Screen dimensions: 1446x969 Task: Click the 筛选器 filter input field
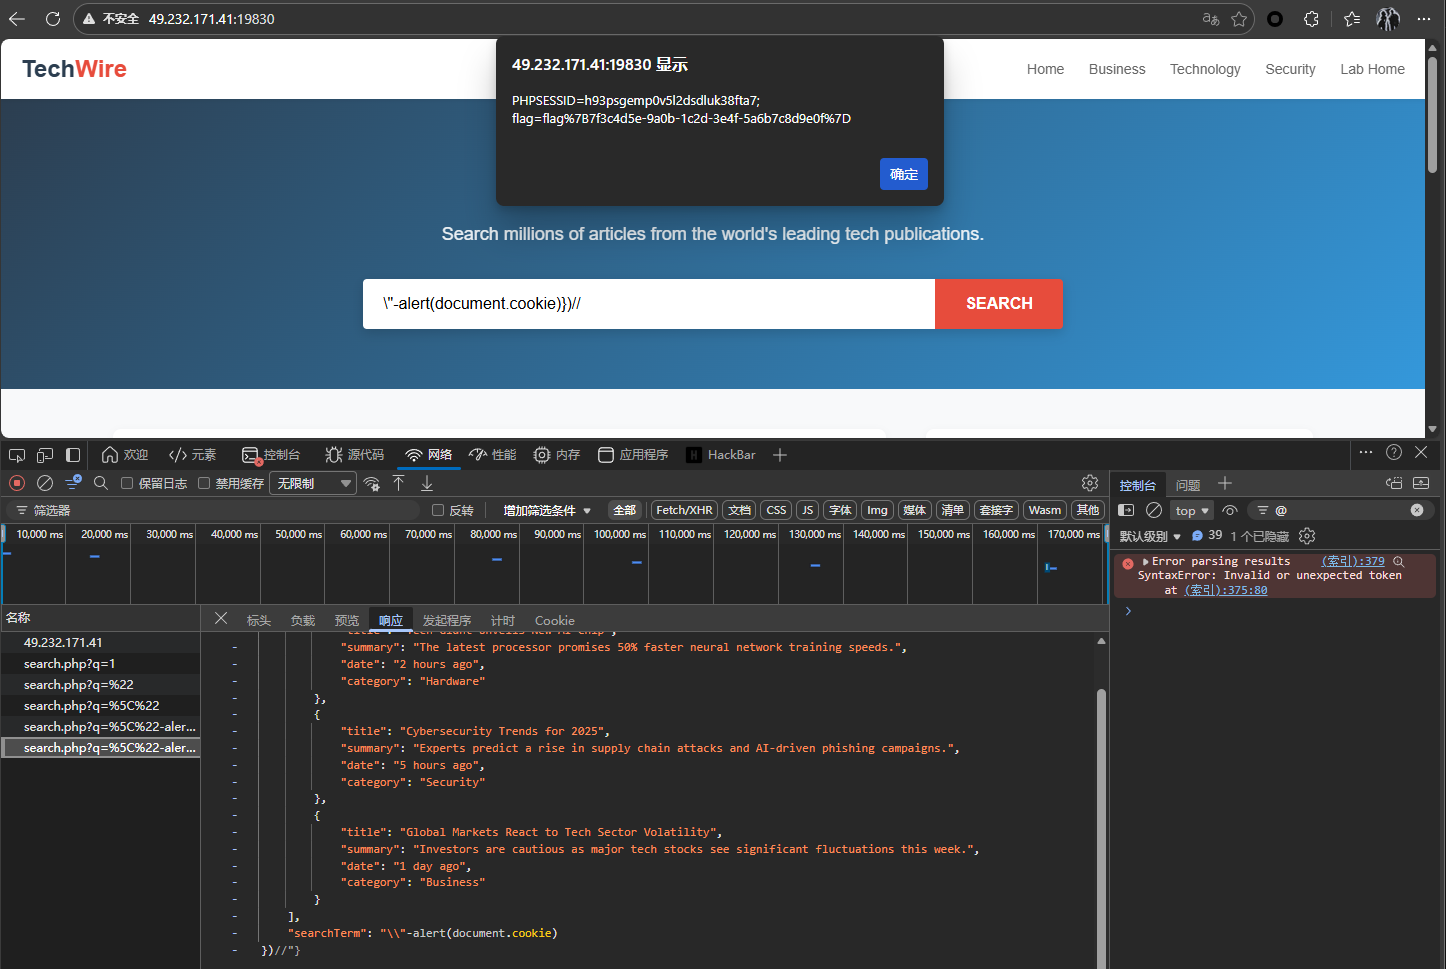tap(220, 510)
